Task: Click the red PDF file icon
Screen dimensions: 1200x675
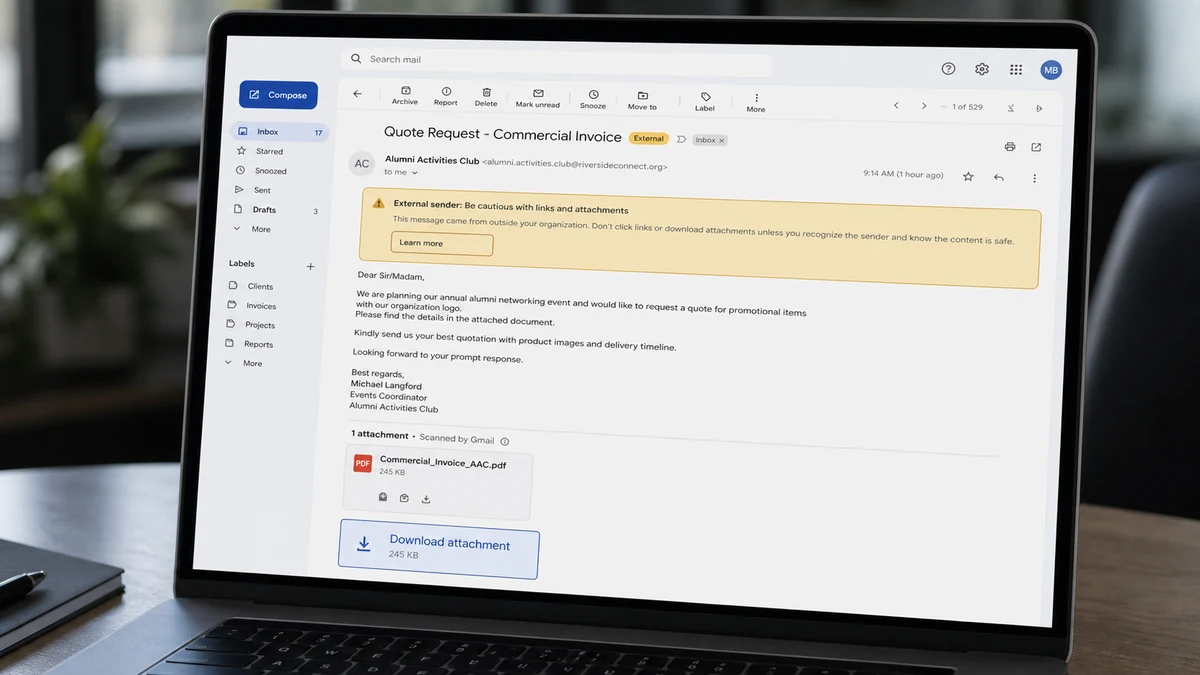Action: point(362,463)
